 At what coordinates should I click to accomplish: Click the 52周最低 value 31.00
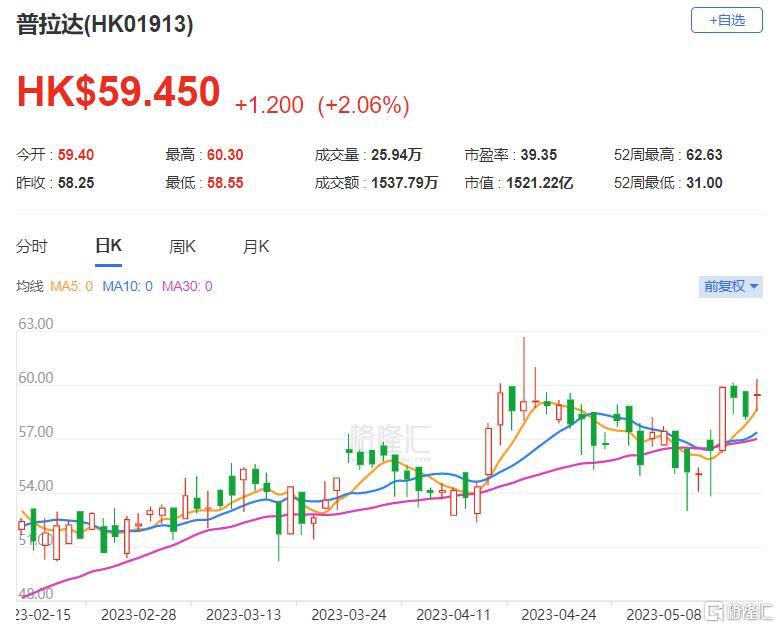pyautogui.click(x=704, y=183)
